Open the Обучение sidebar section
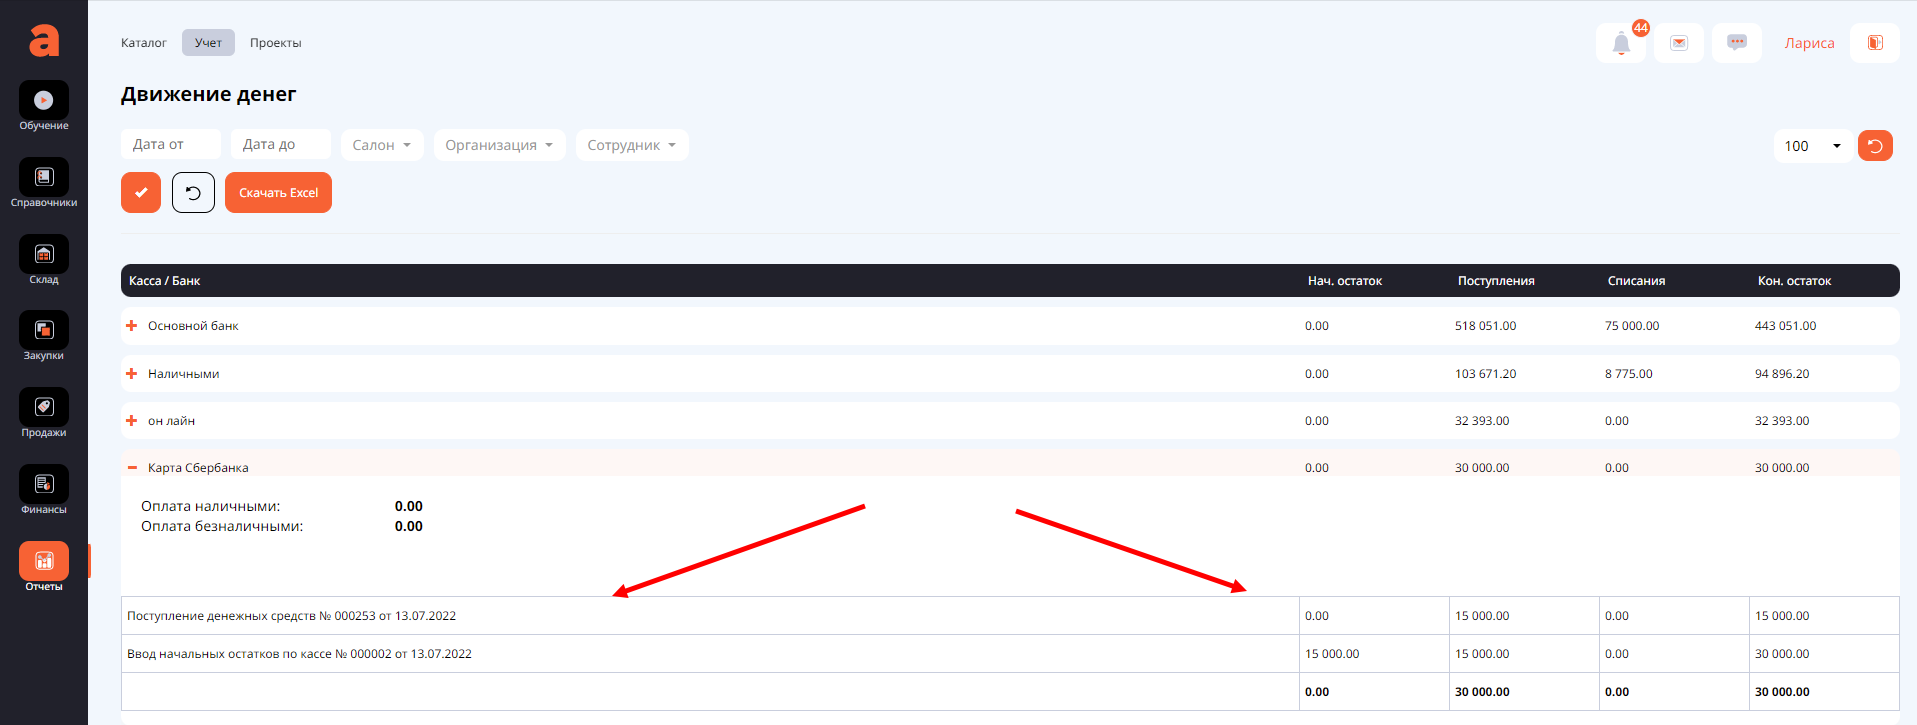This screenshot has width=1917, height=725. coord(44,101)
